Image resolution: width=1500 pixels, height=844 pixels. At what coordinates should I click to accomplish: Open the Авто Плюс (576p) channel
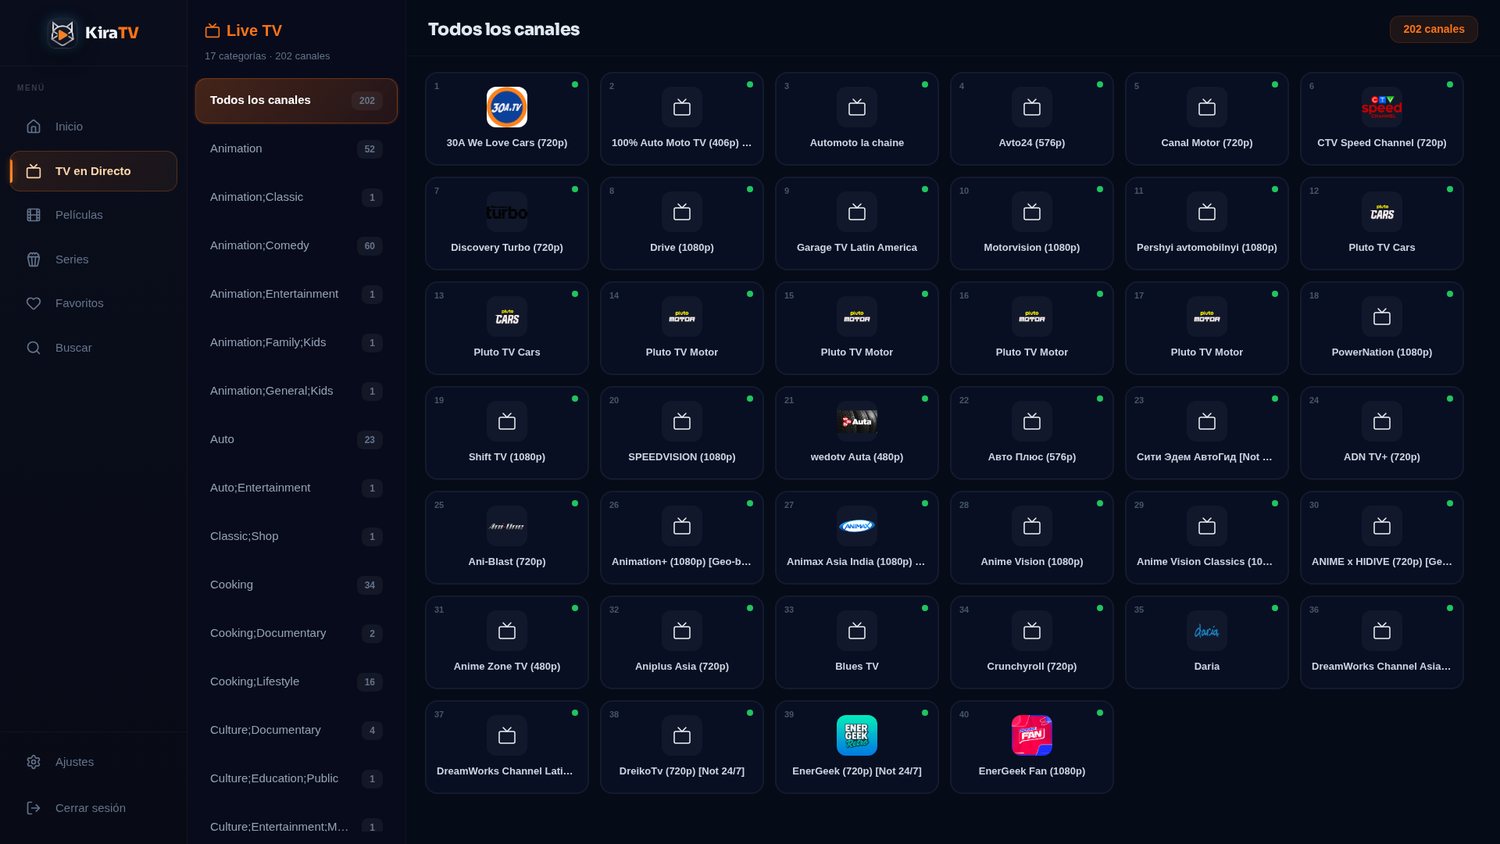click(1032, 433)
